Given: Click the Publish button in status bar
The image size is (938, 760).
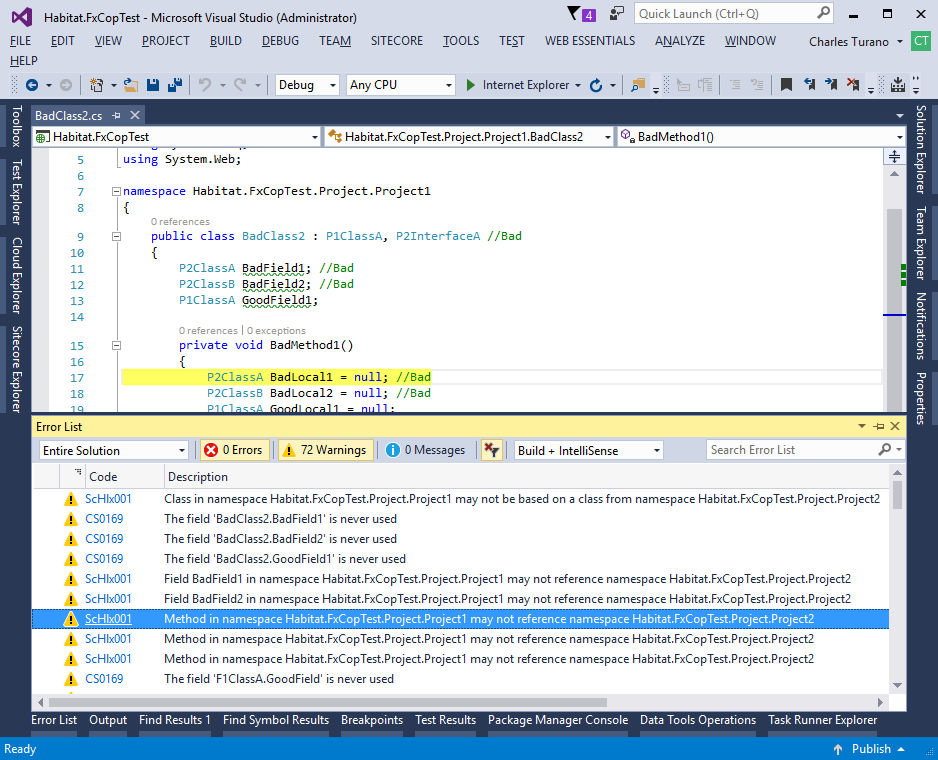Looking at the screenshot, I should pos(870,749).
